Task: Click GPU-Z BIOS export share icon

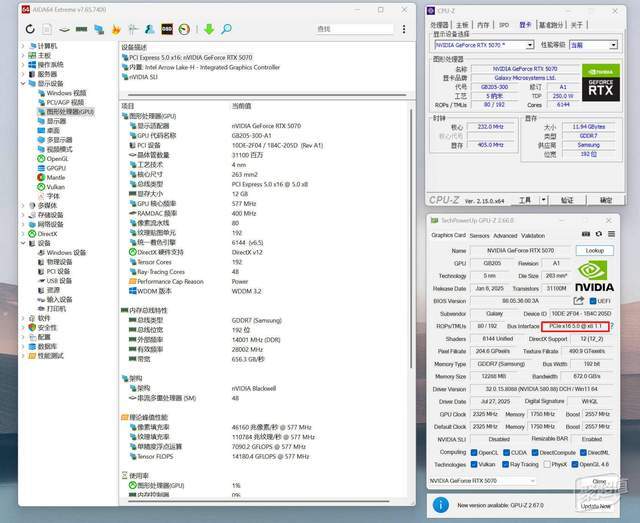Action: 578,301
